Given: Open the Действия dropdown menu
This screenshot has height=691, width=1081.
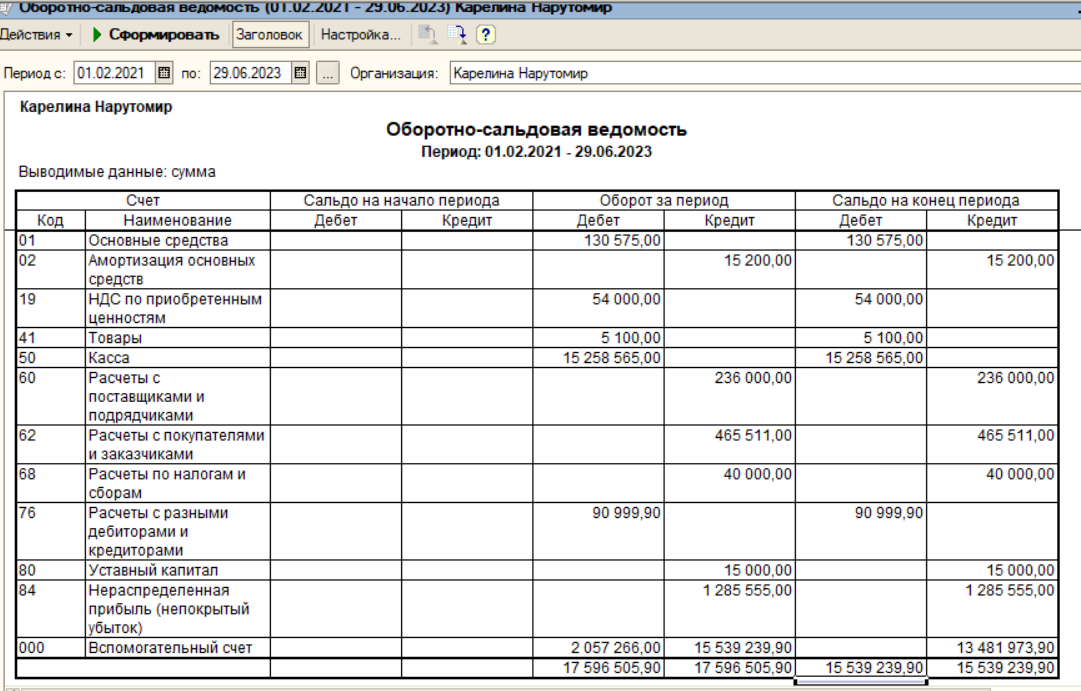Looking at the screenshot, I should tap(36, 34).
